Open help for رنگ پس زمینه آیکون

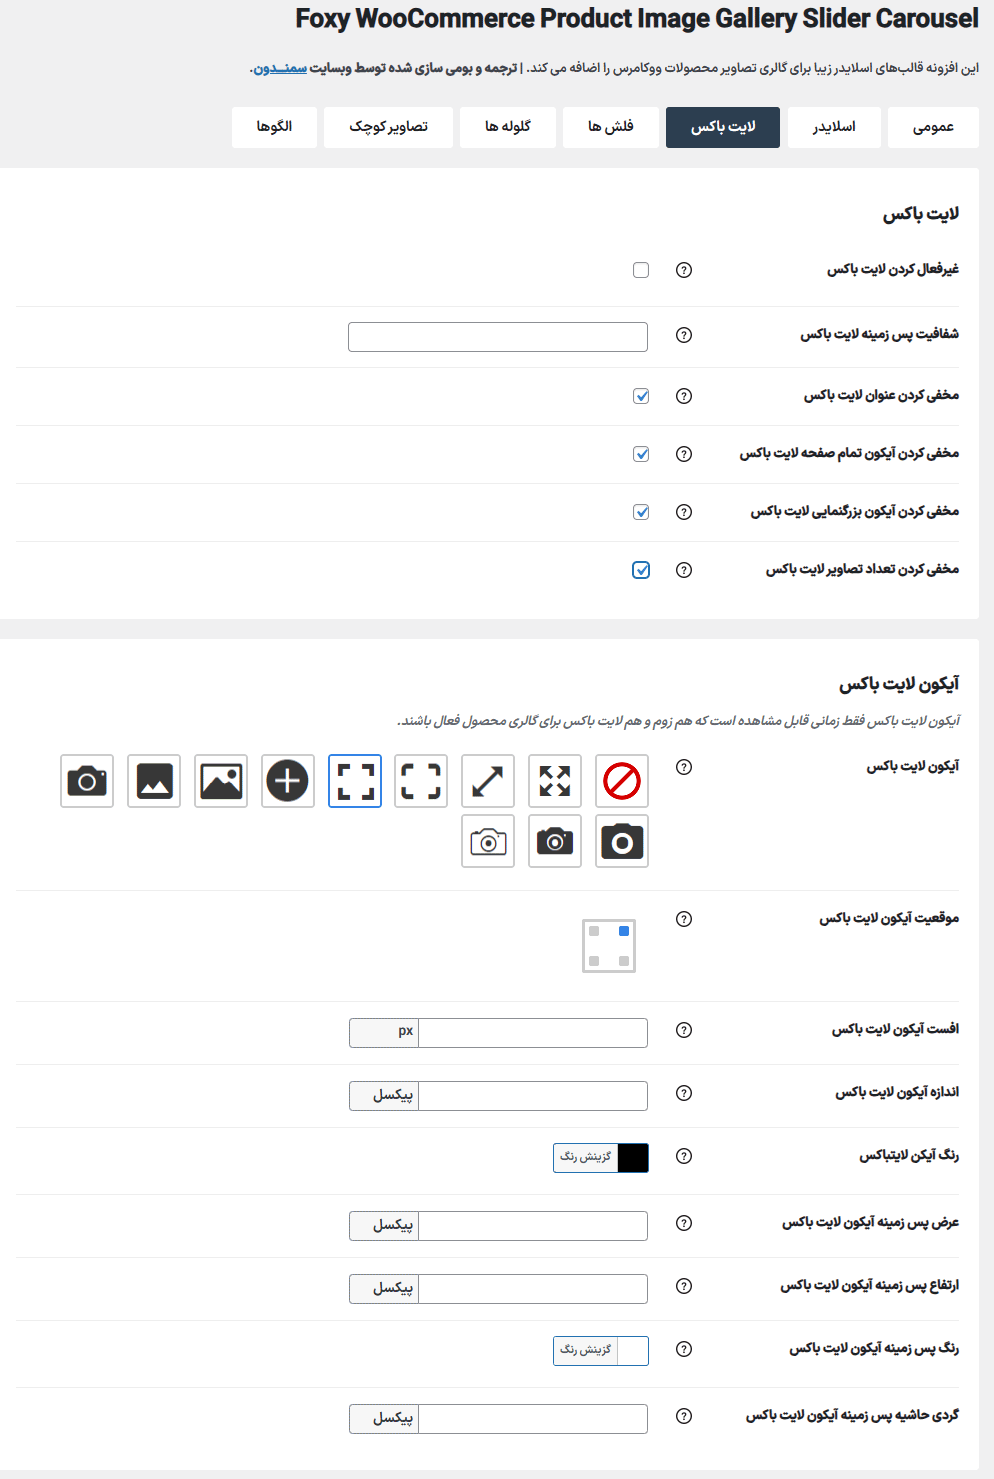(684, 1349)
